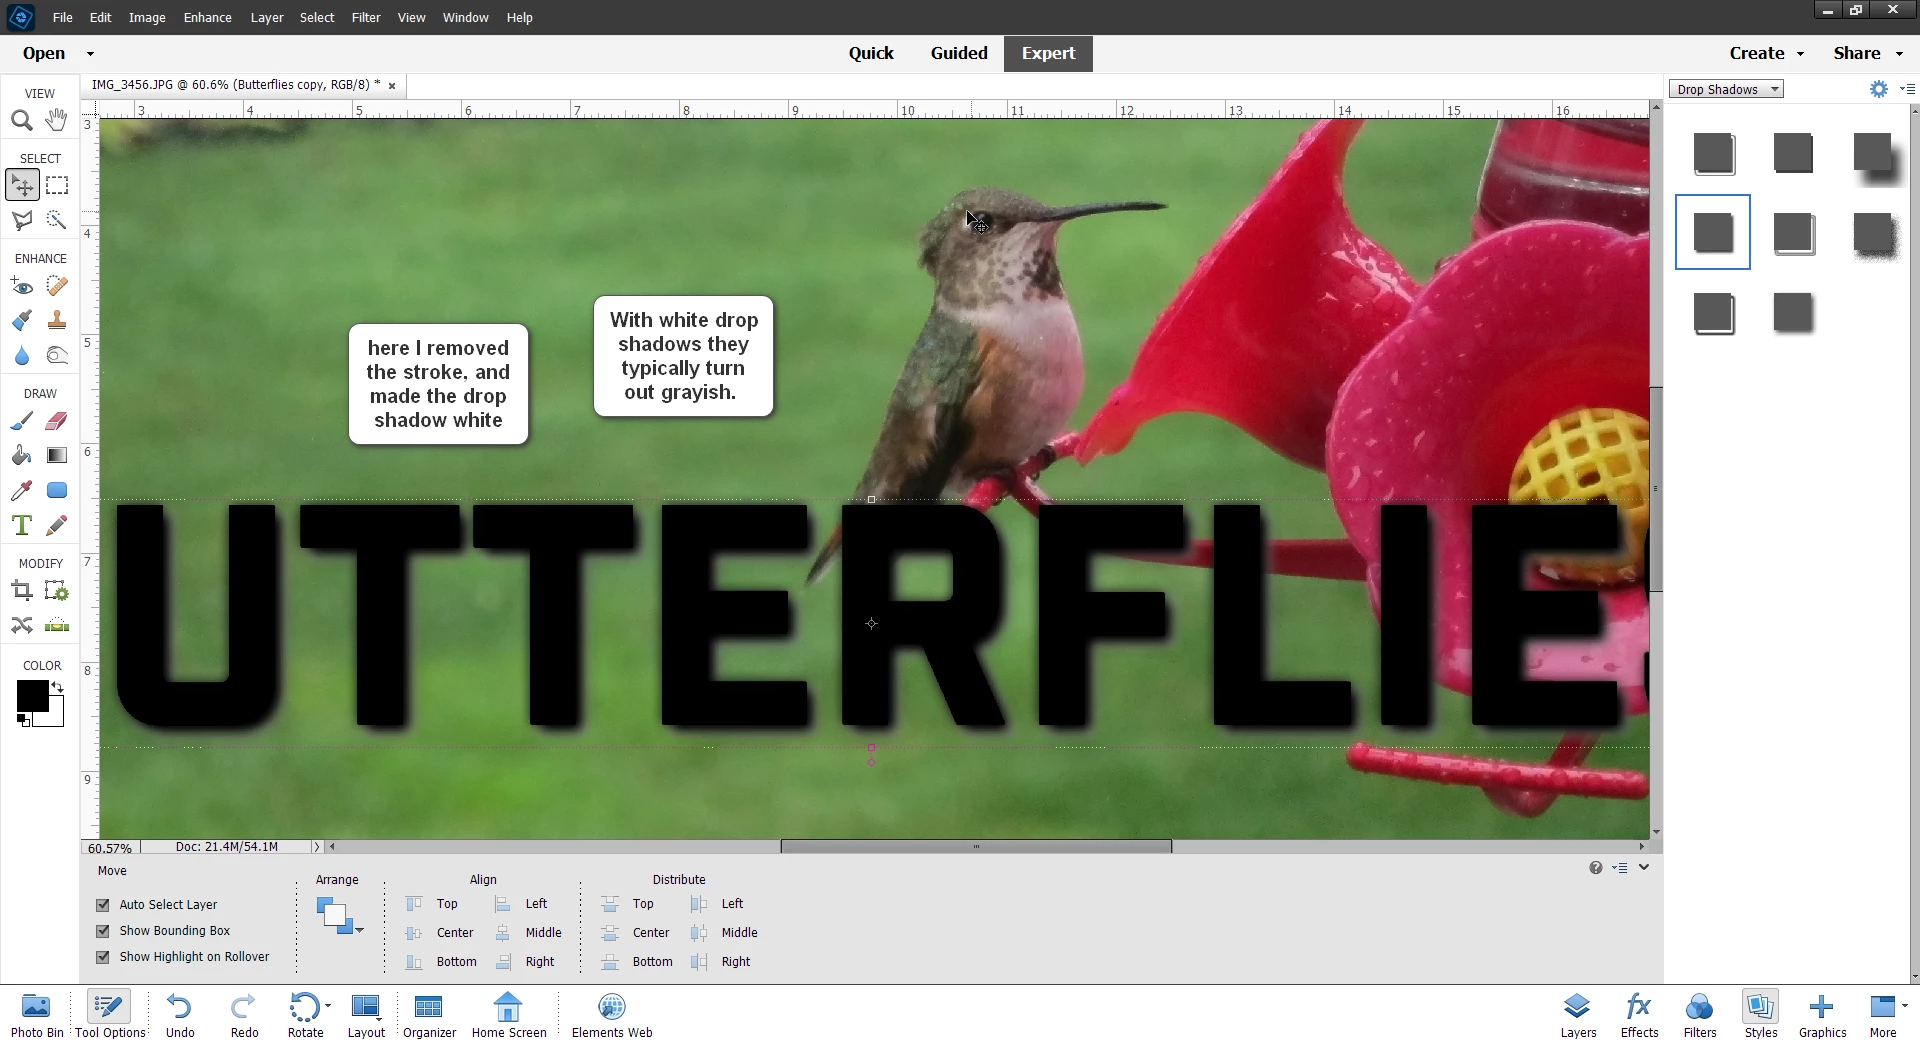Go to Home Screen
1920x1040 pixels.
tap(509, 1014)
